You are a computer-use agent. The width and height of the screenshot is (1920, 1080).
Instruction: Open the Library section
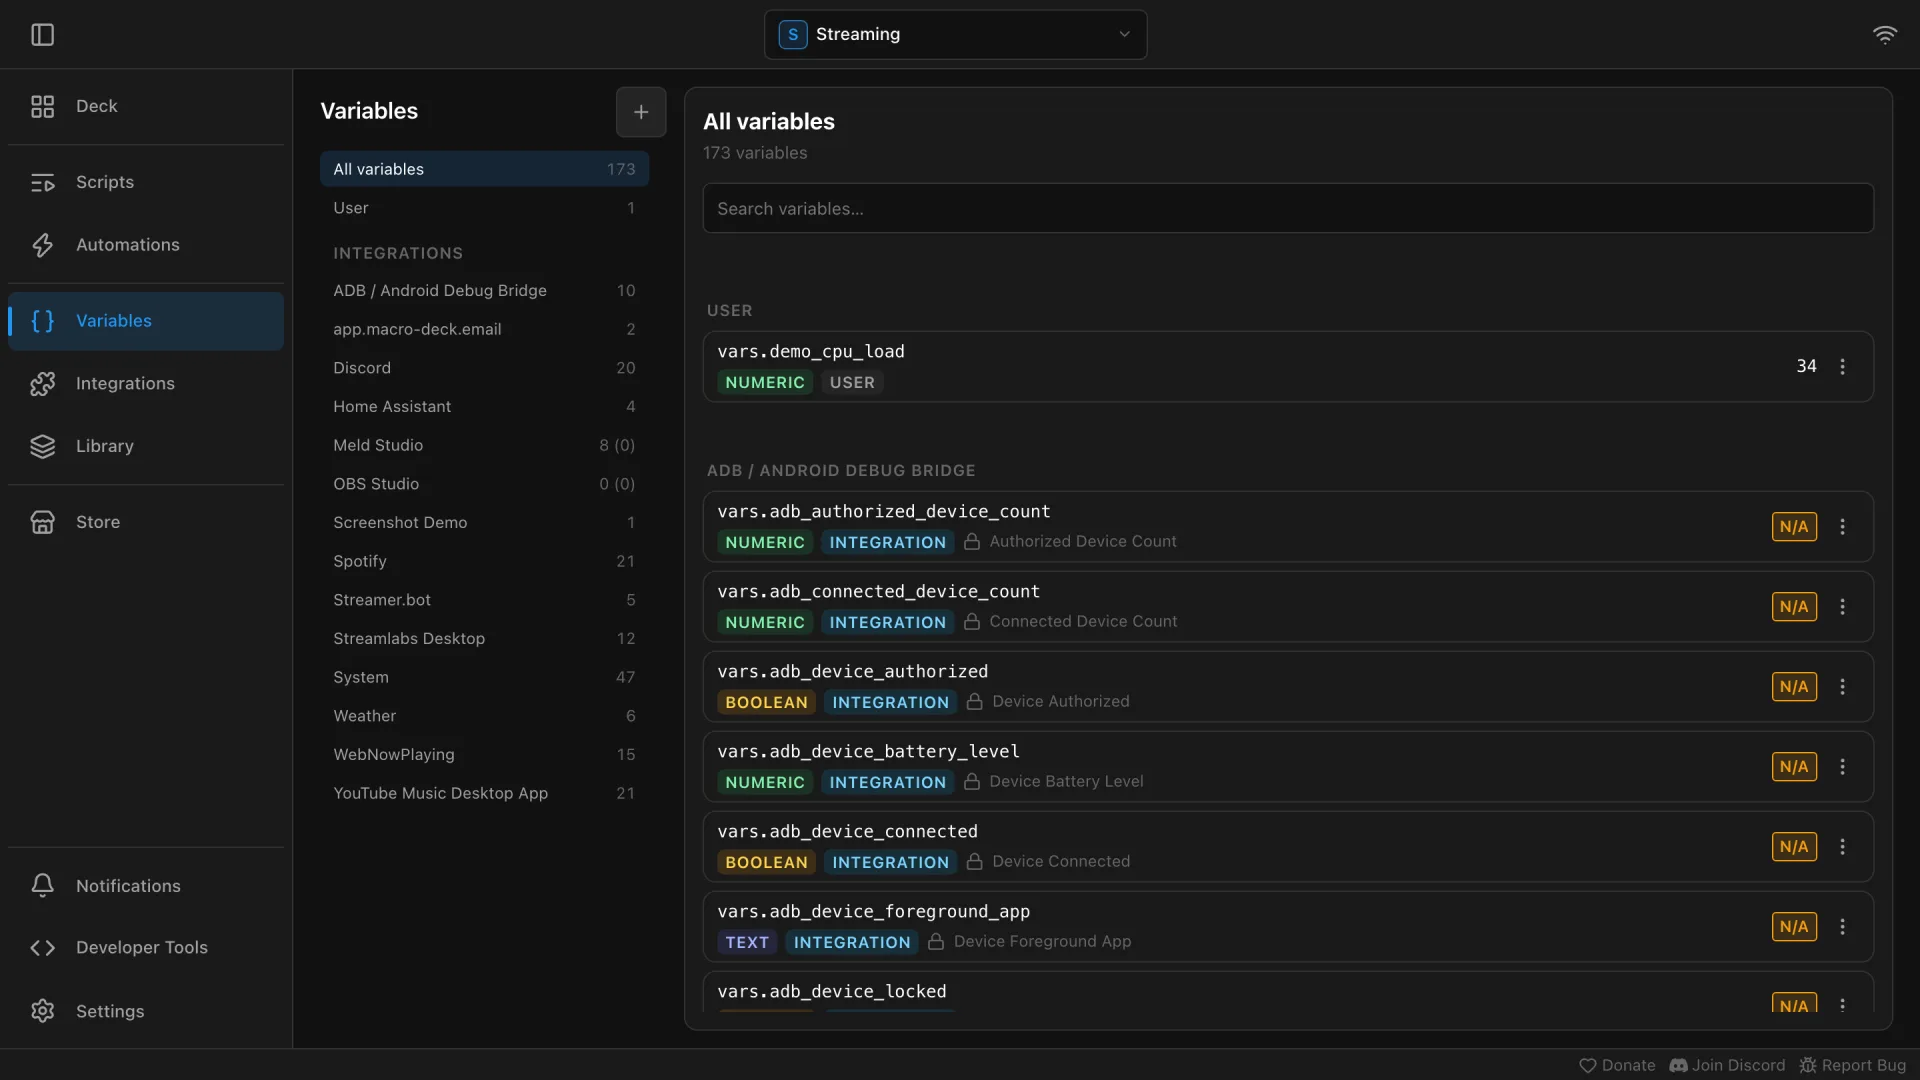tap(146, 446)
